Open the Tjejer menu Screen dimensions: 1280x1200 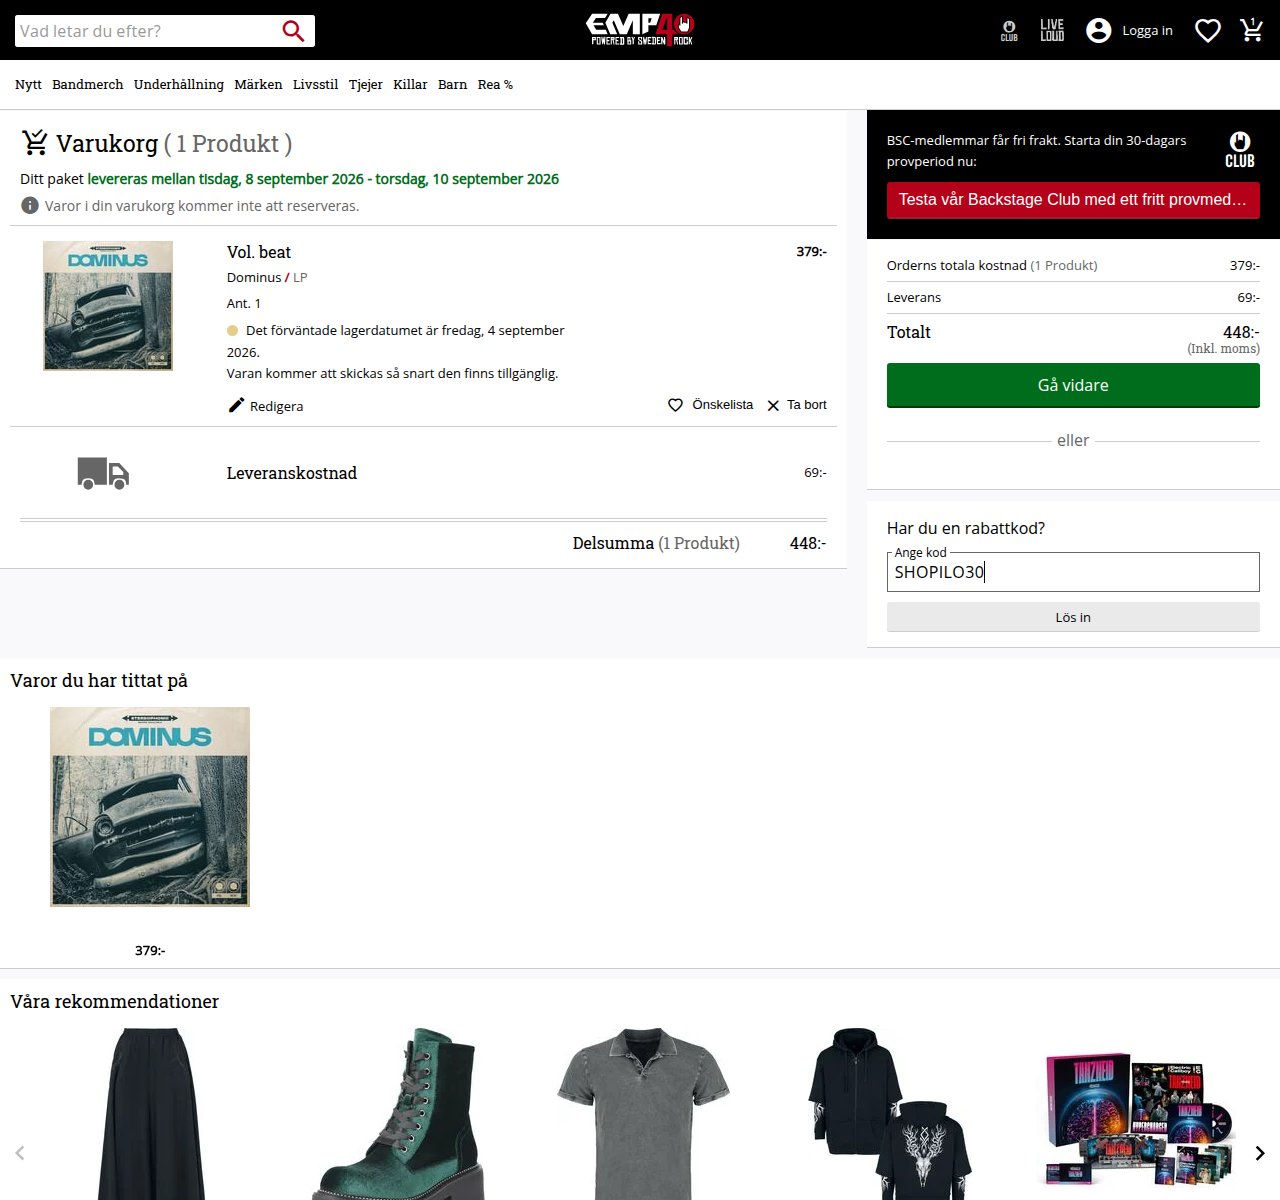(365, 85)
